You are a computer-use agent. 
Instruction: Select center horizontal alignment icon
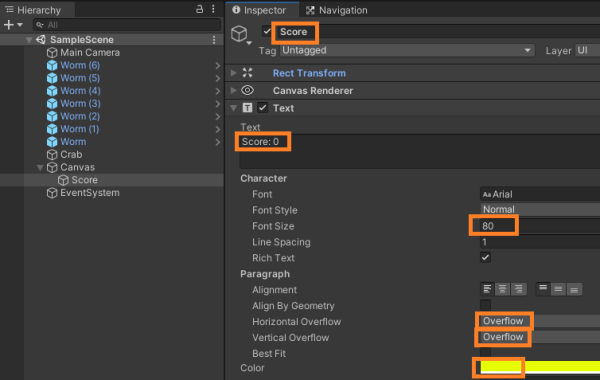(502, 289)
